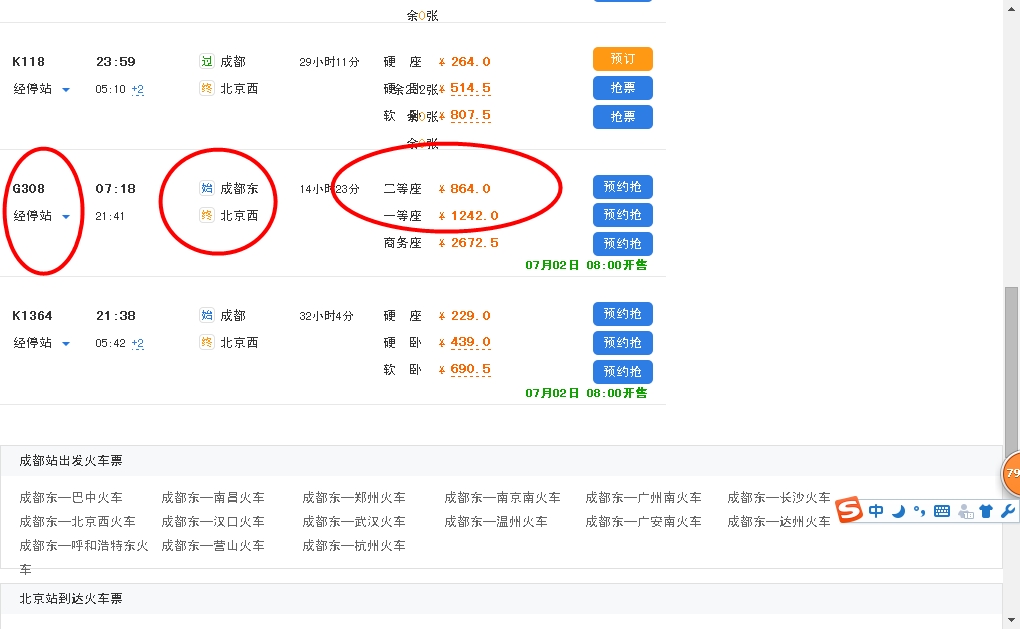Viewport: 1020px width, 629px height.
Task: Toggle the Sogou punctuation mode icon
Action: (x=919, y=511)
